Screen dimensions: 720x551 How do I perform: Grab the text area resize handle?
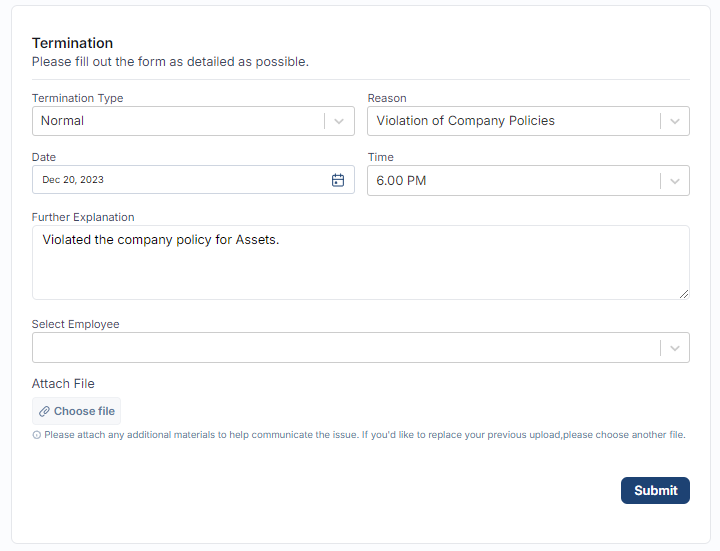click(684, 293)
